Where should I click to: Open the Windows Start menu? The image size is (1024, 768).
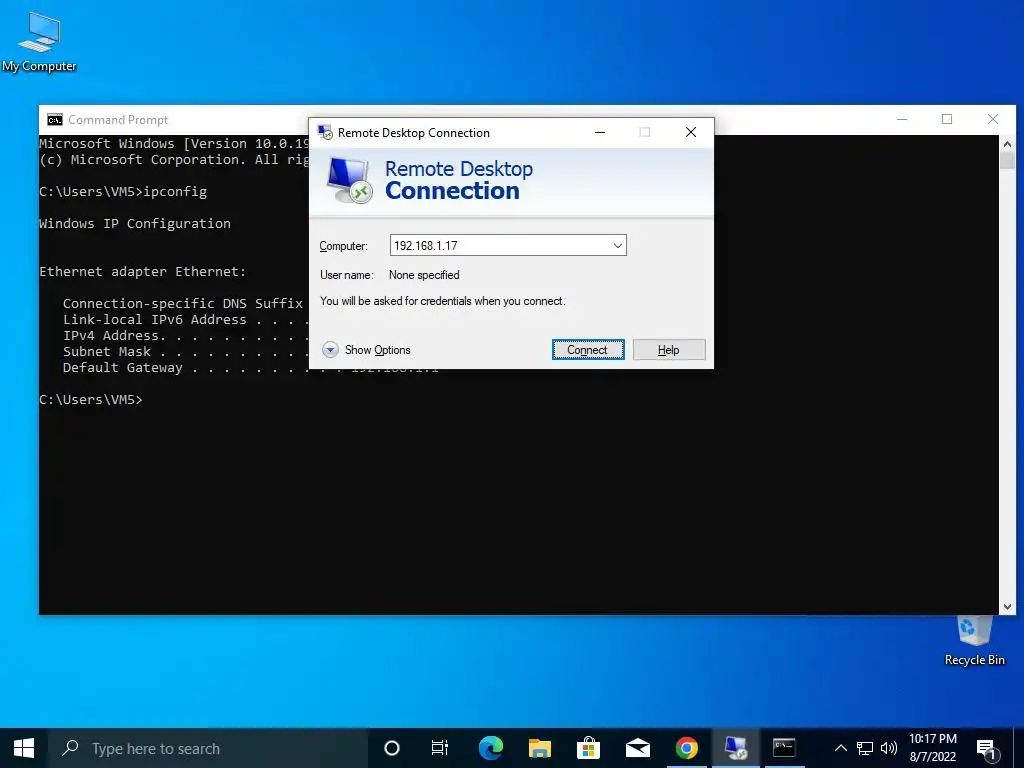[24, 748]
